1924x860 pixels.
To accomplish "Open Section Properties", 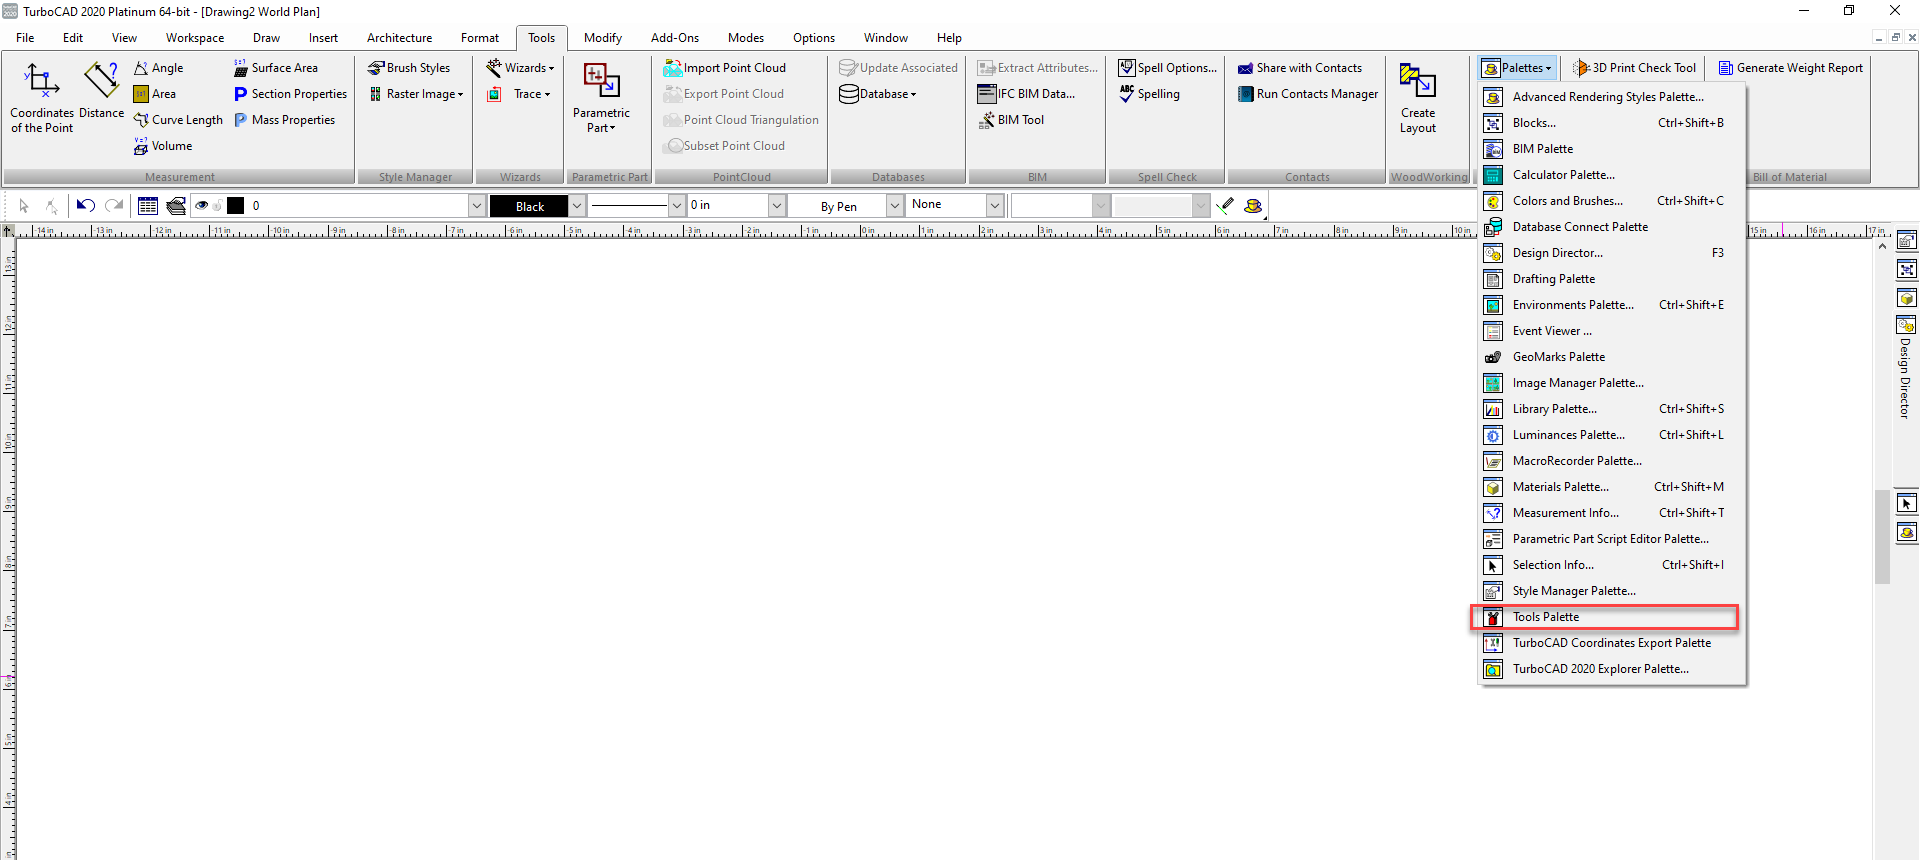I will coord(290,94).
